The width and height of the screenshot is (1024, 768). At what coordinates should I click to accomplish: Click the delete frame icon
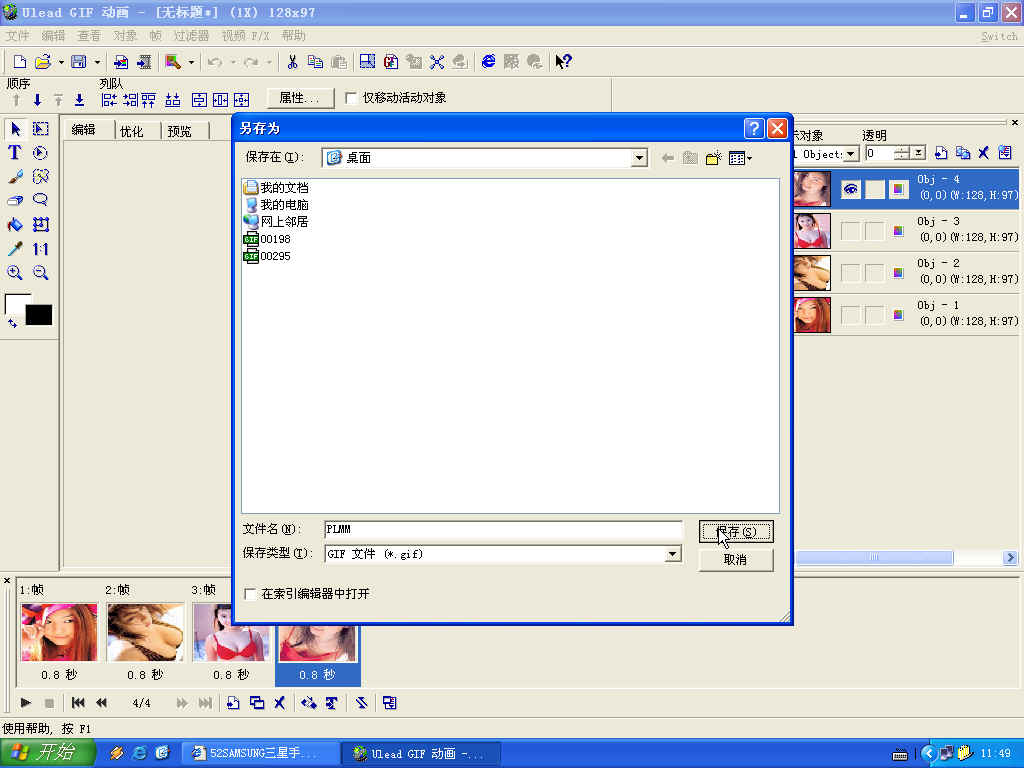click(280, 703)
